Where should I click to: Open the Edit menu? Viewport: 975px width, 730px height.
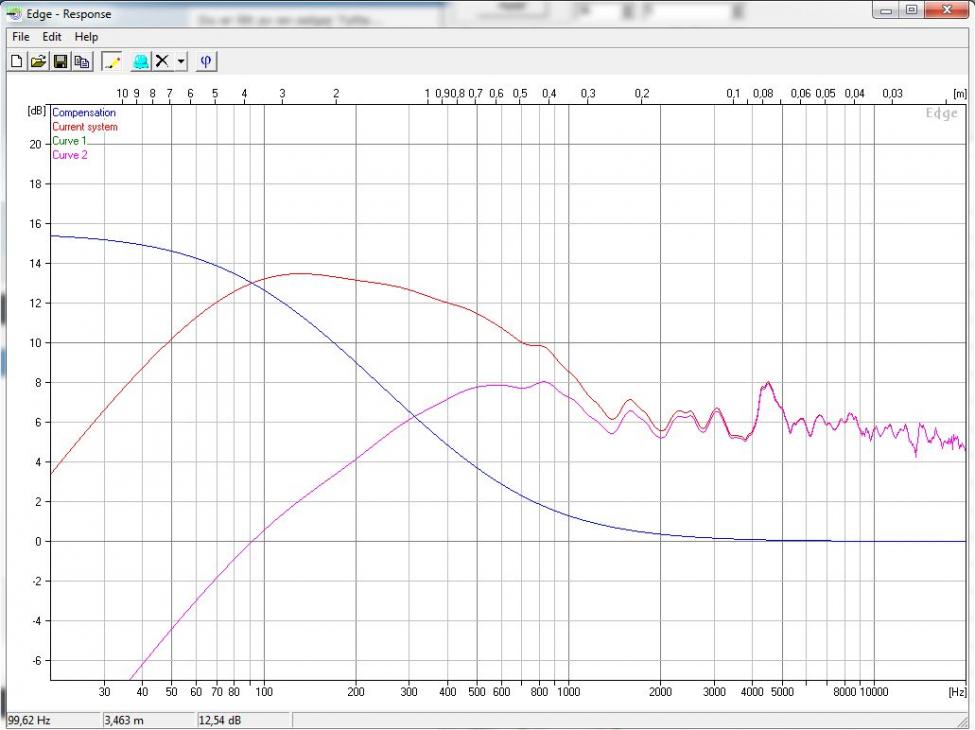pos(52,37)
